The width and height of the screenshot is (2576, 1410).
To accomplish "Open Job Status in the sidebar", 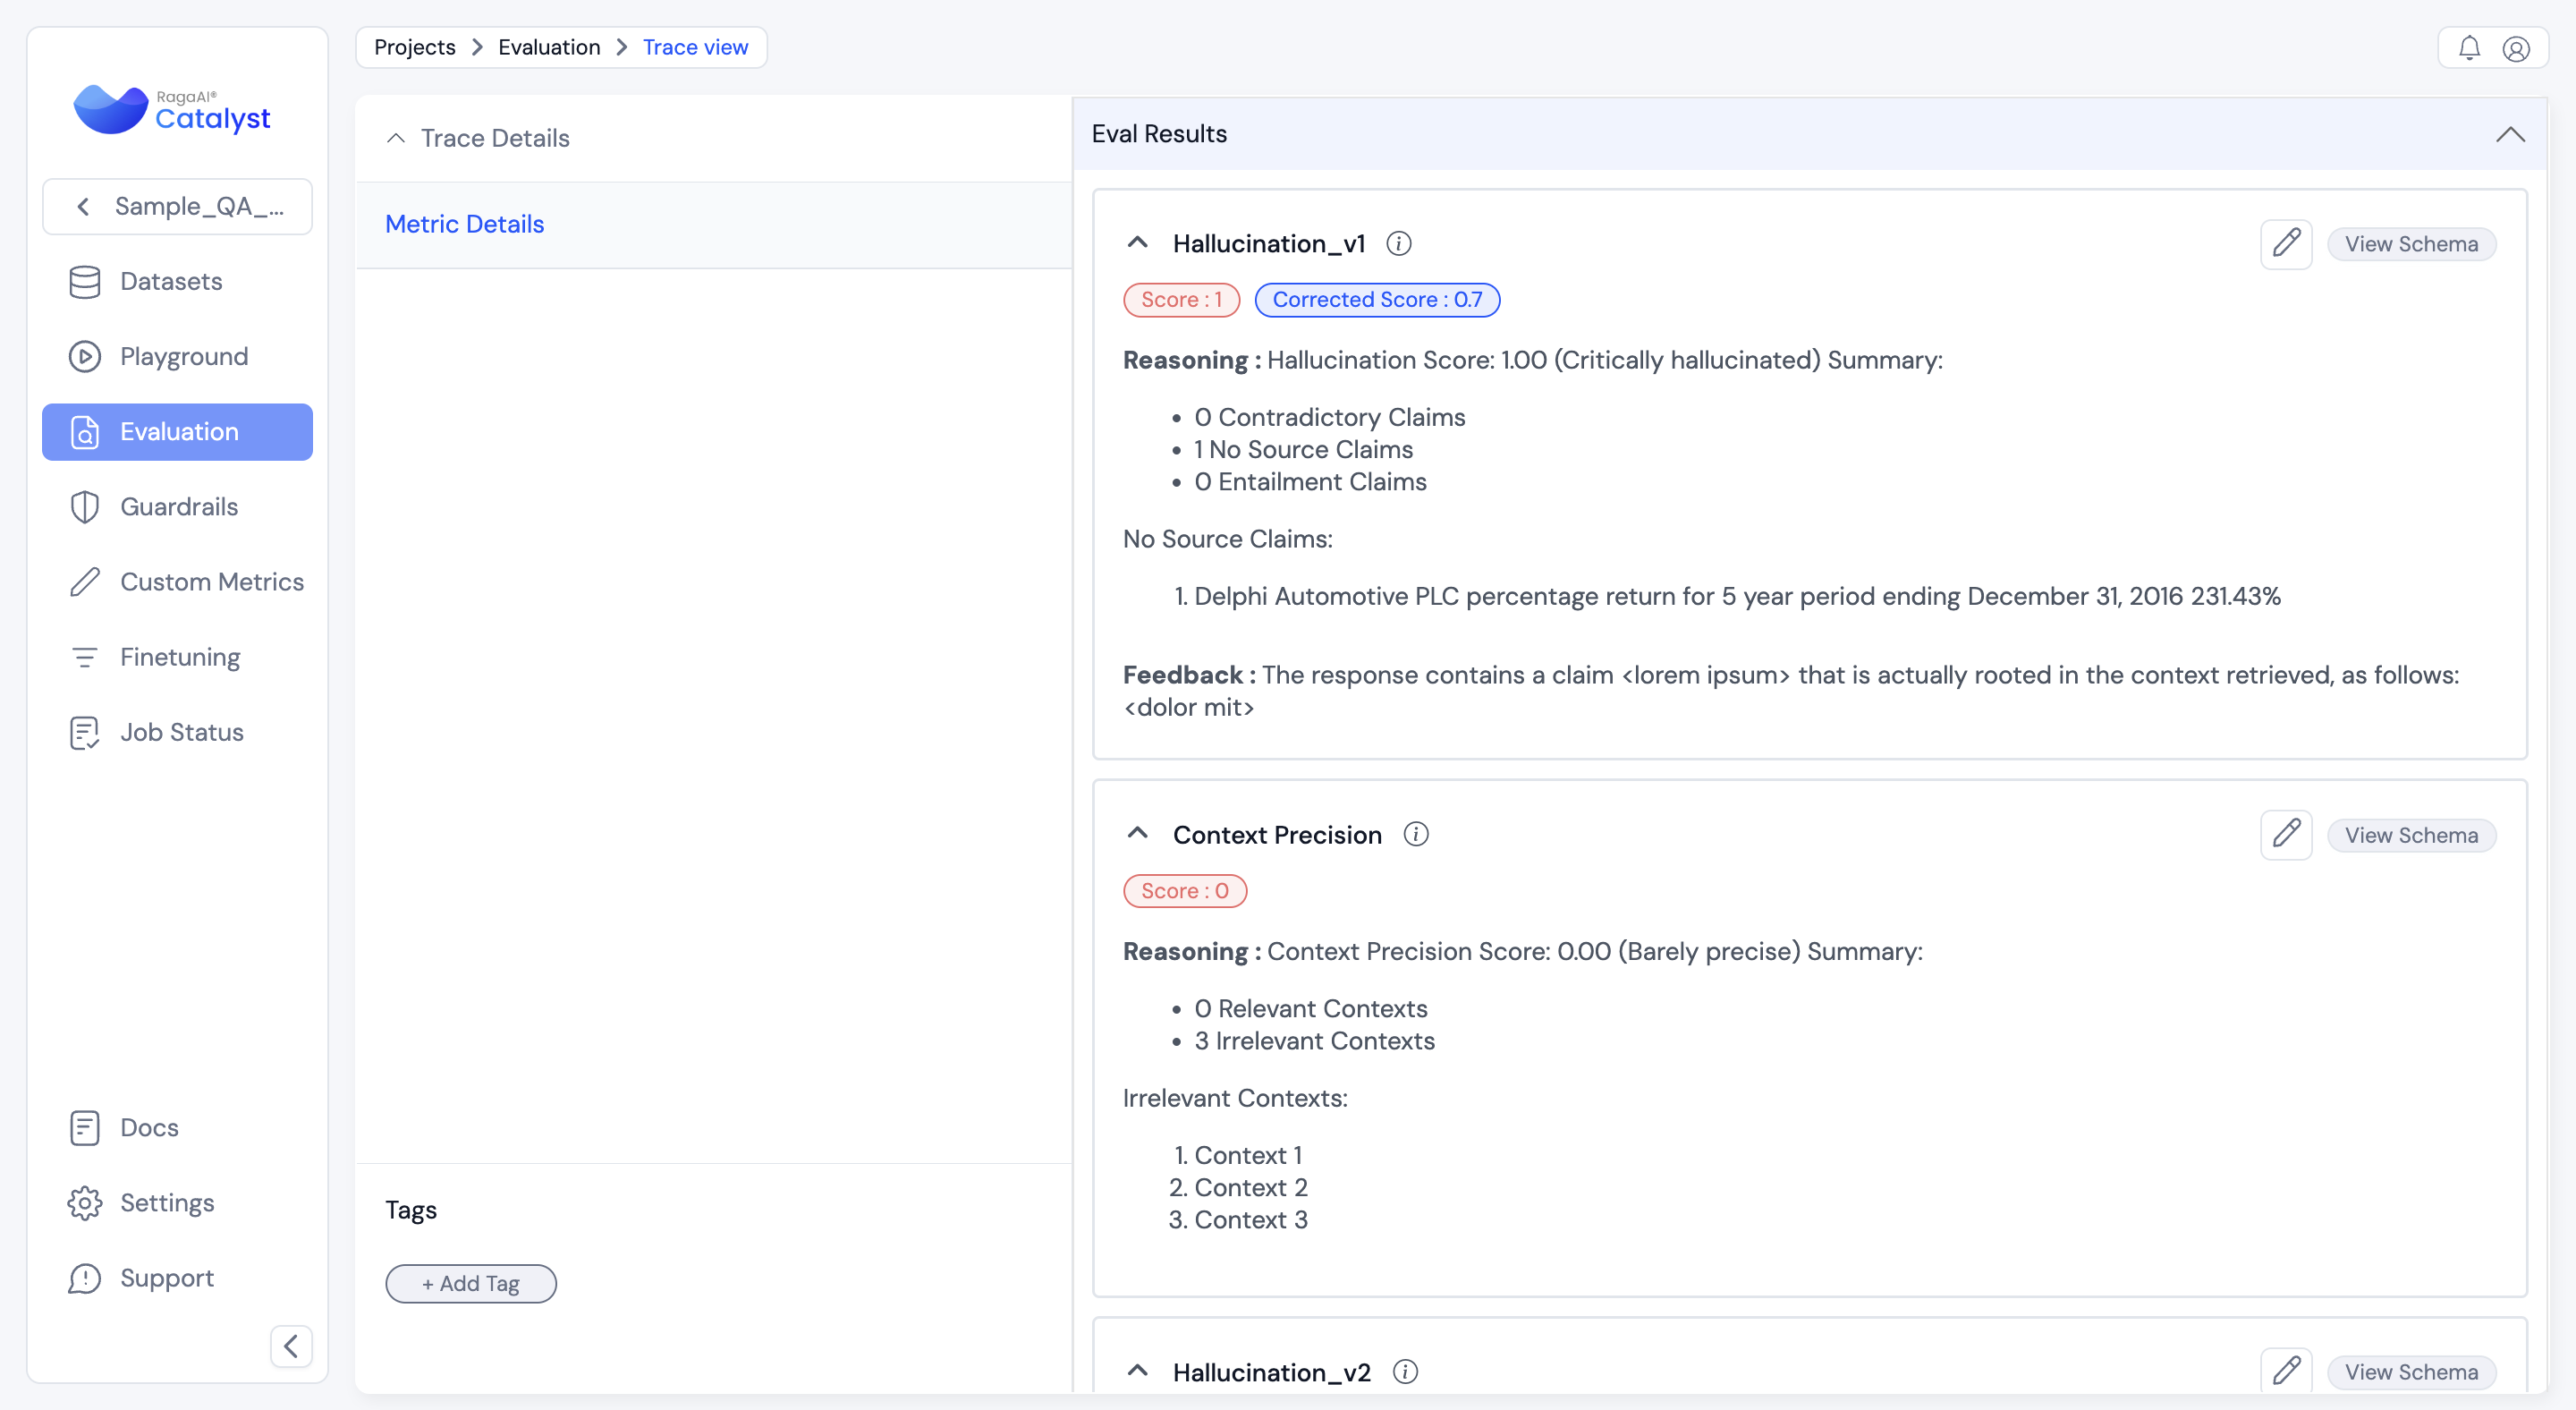I will coord(180,732).
